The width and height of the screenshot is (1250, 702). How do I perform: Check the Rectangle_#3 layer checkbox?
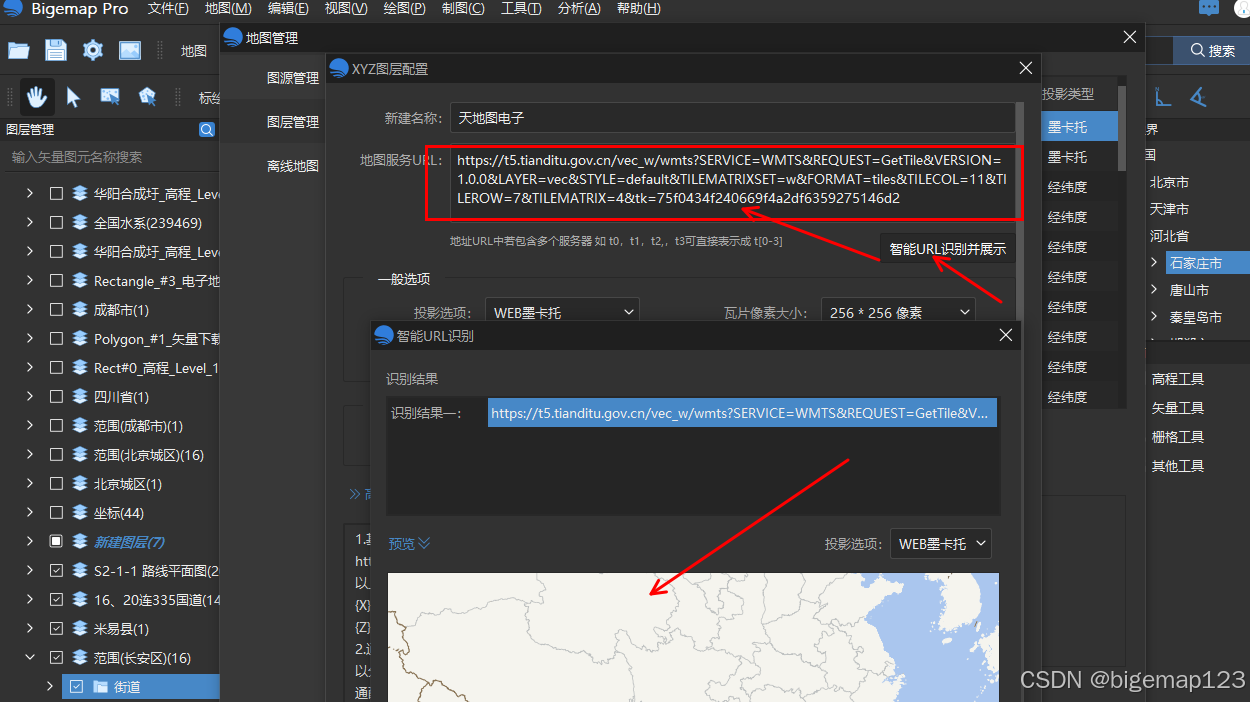(56, 281)
